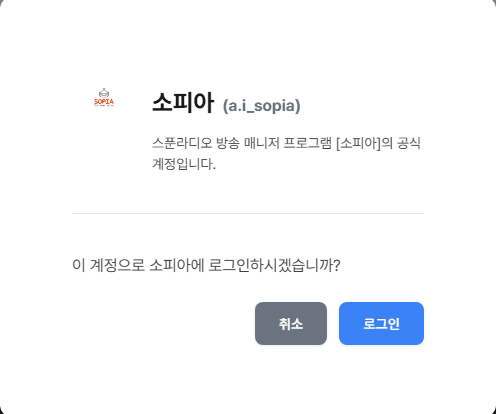Click the SOPIA profile logo image
Viewport: 496px width, 414px height.
104,97
